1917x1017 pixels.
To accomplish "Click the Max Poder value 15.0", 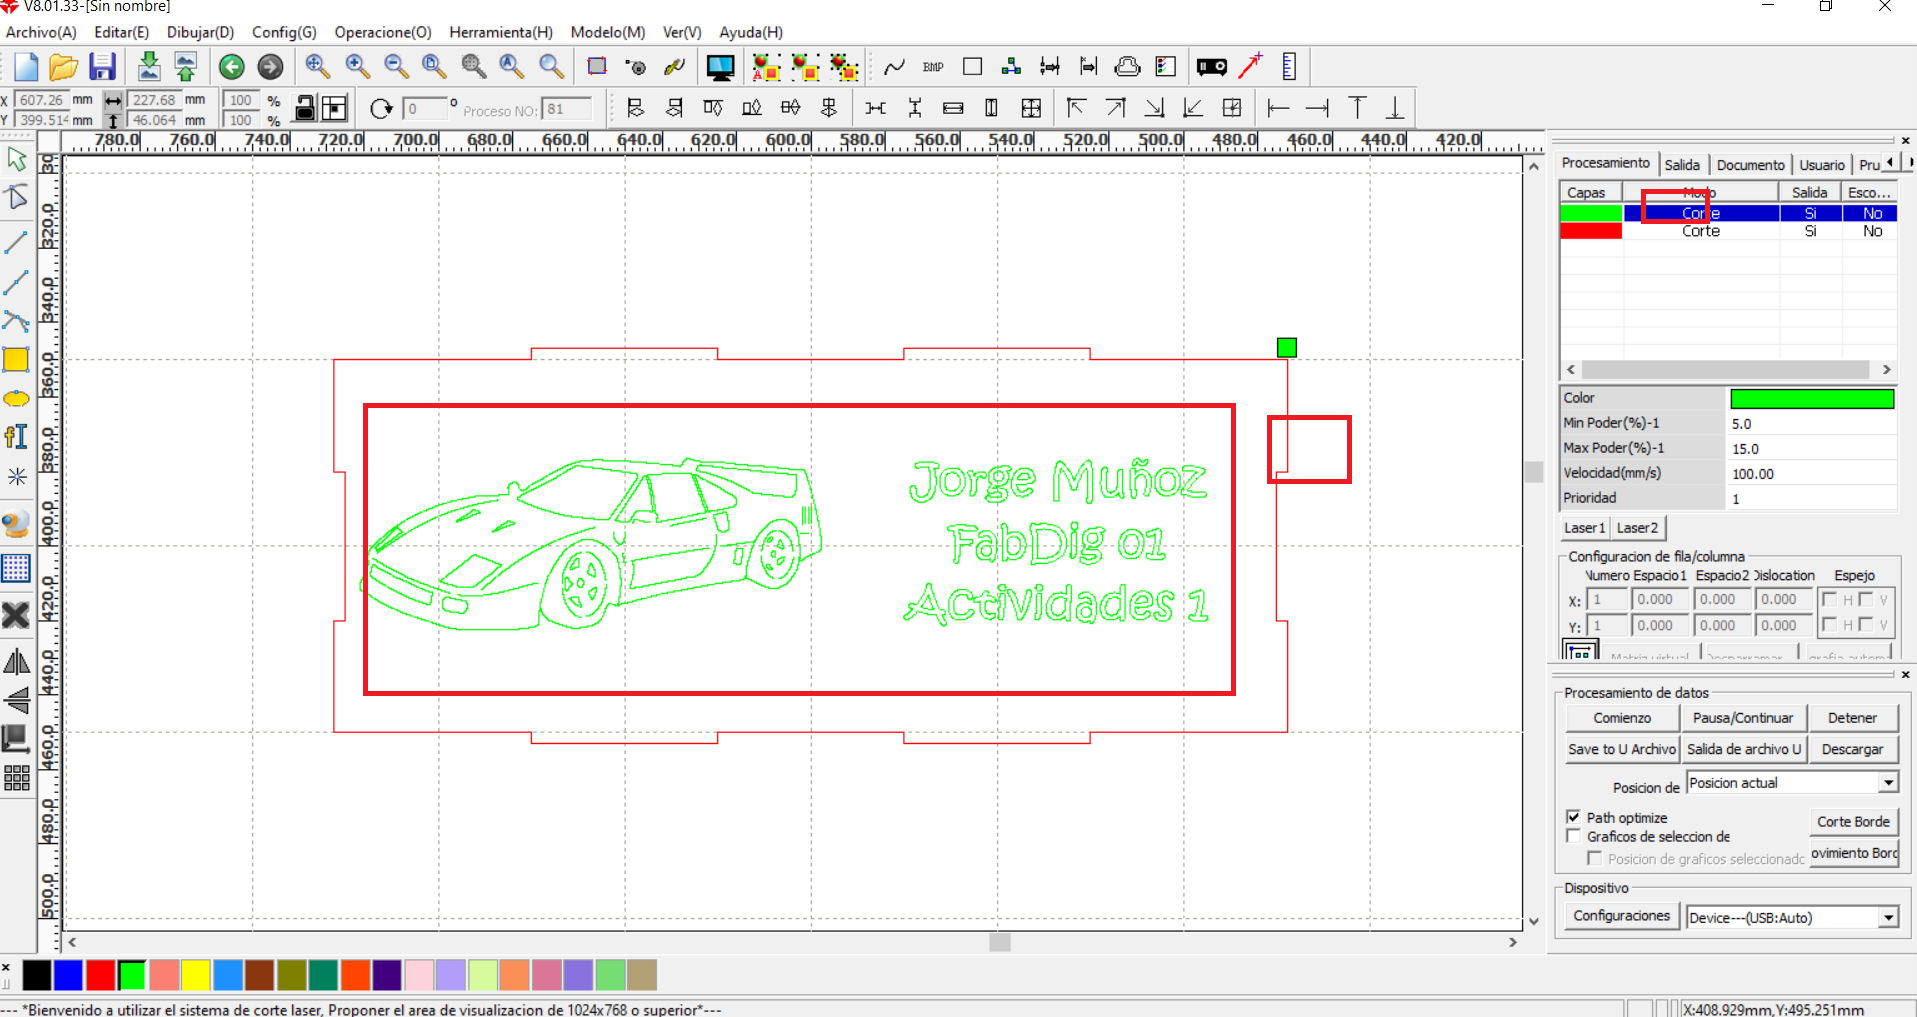I will point(1812,448).
